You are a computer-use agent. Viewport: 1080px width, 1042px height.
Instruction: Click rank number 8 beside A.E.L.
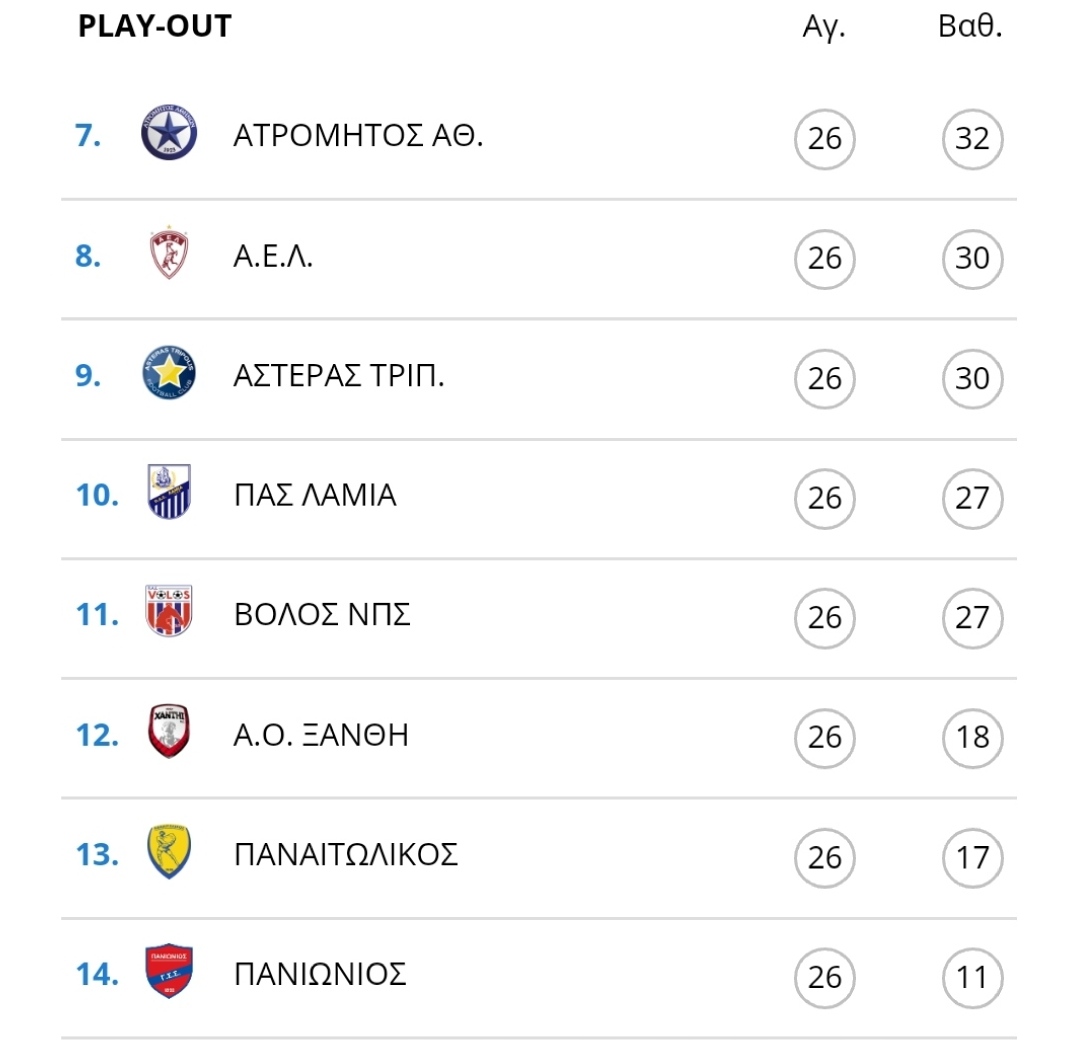tap(87, 256)
